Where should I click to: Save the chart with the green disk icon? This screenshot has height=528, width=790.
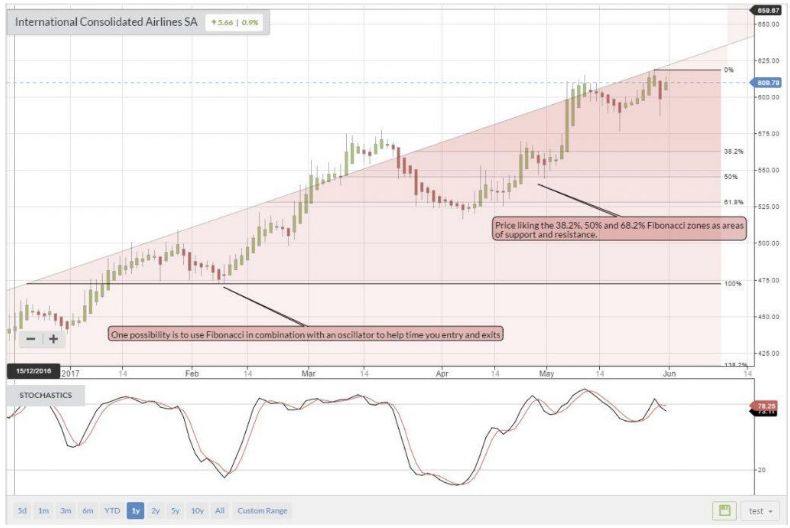tap(725, 510)
